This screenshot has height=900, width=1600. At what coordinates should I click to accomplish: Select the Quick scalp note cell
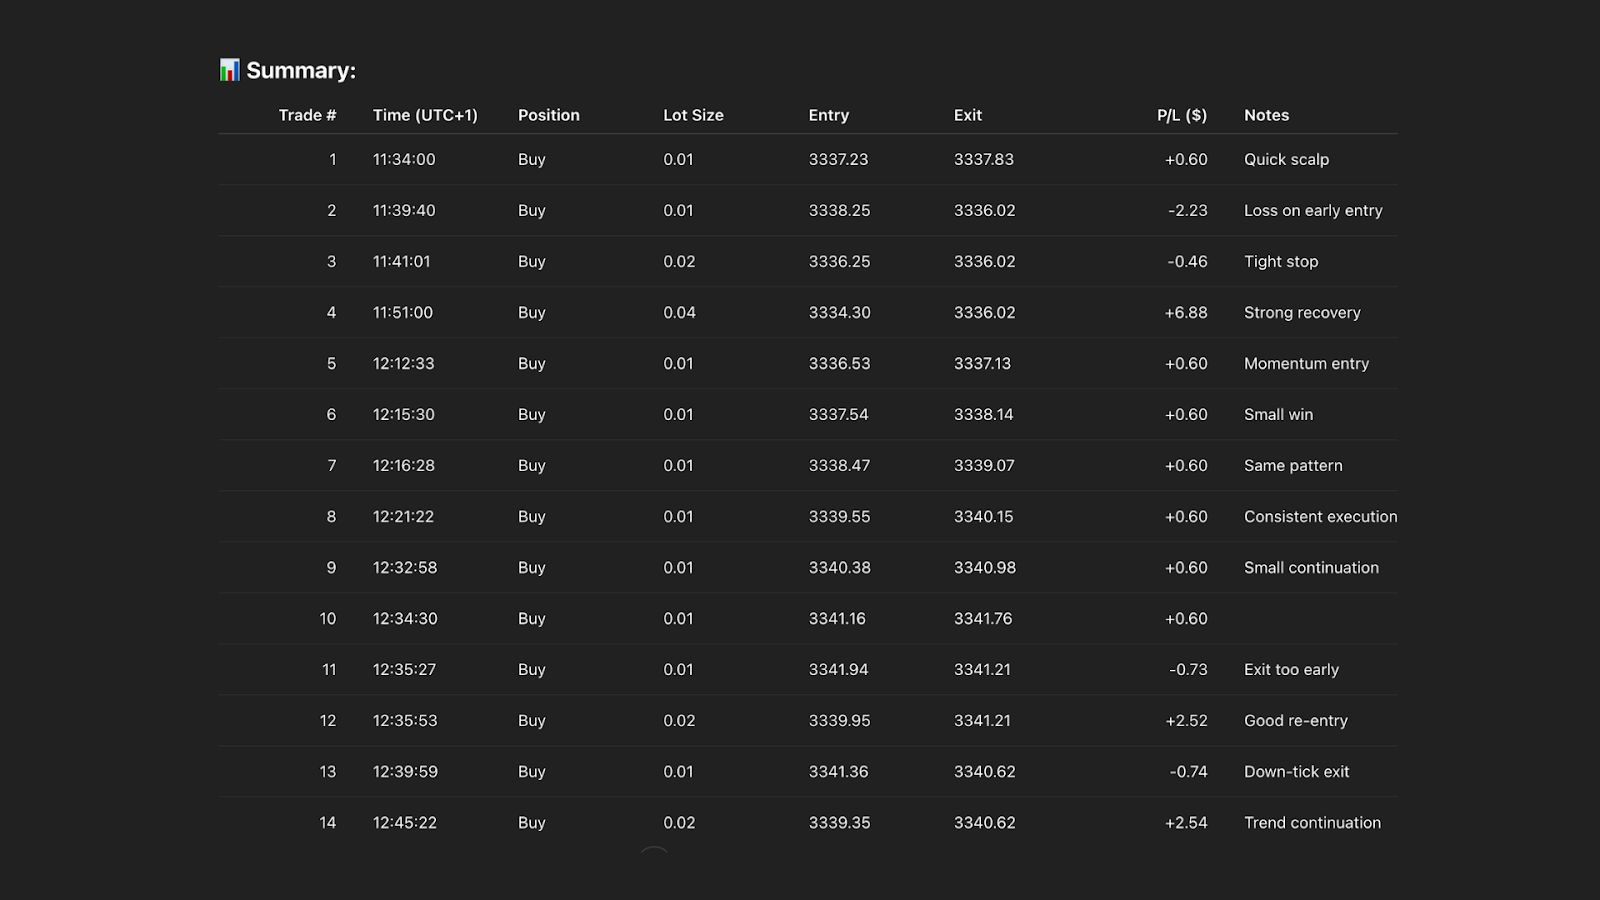(x=1286, y=159)
